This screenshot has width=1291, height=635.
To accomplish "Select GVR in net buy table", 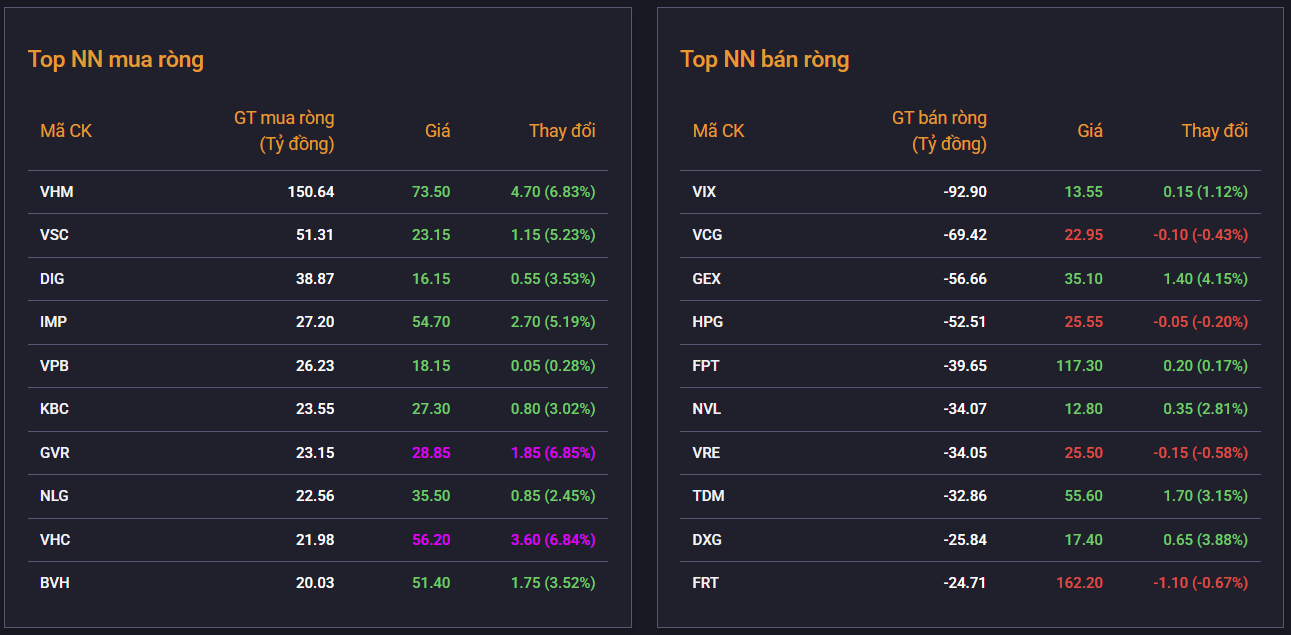I will pos(55,453).
